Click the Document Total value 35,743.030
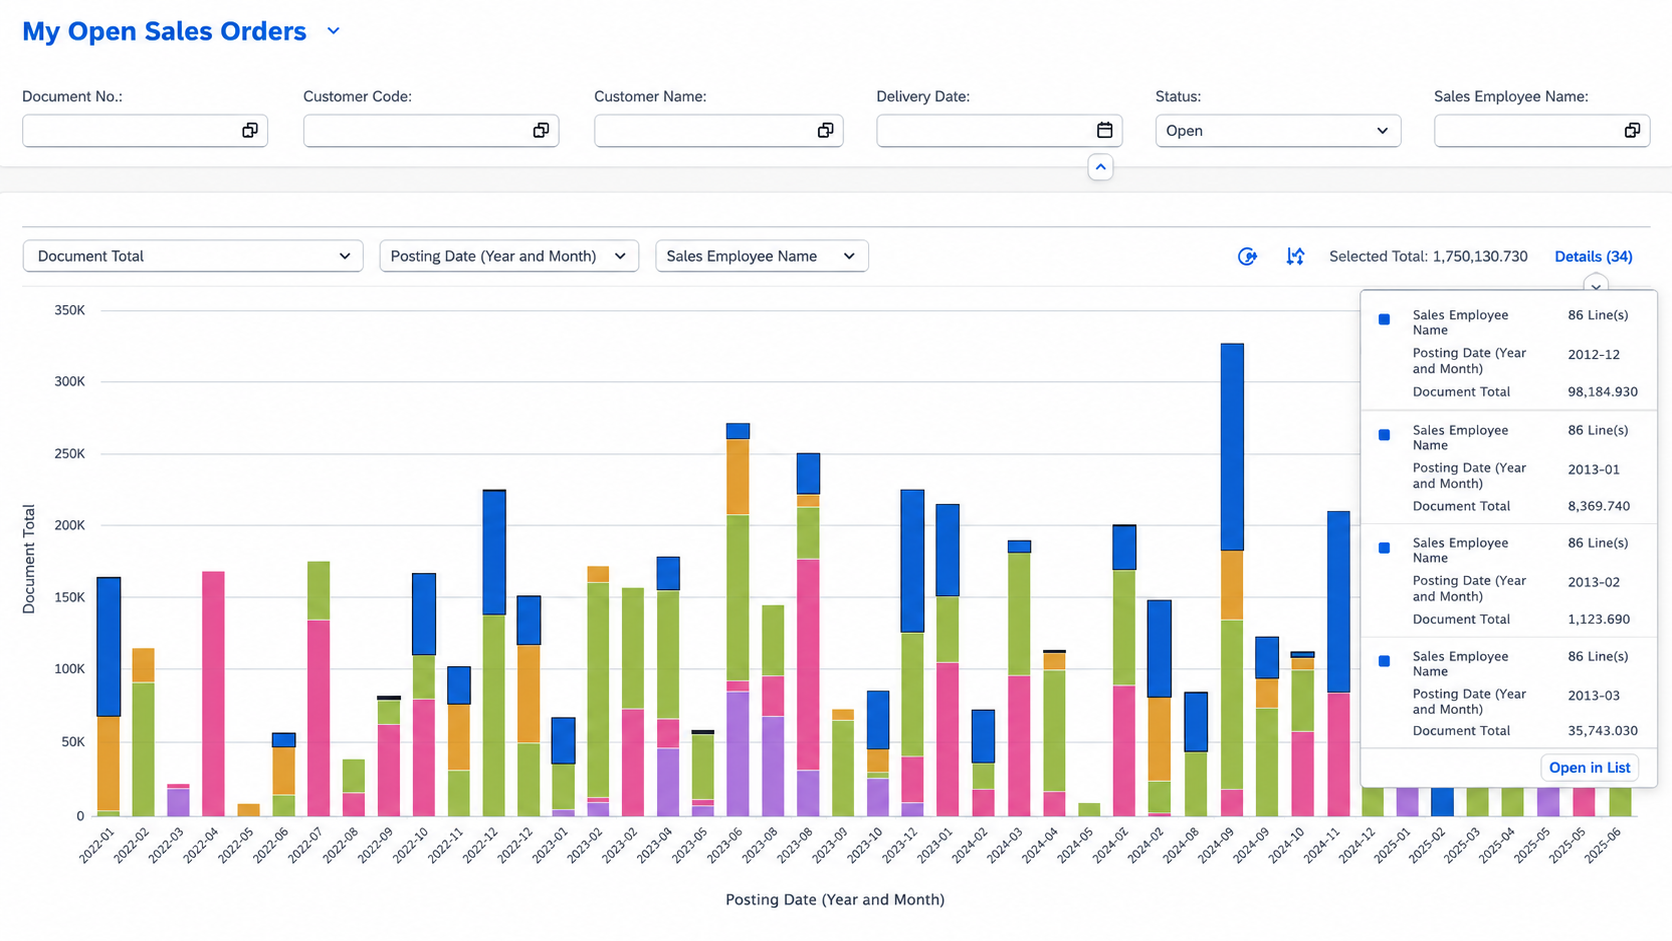 pos(1603,731)
